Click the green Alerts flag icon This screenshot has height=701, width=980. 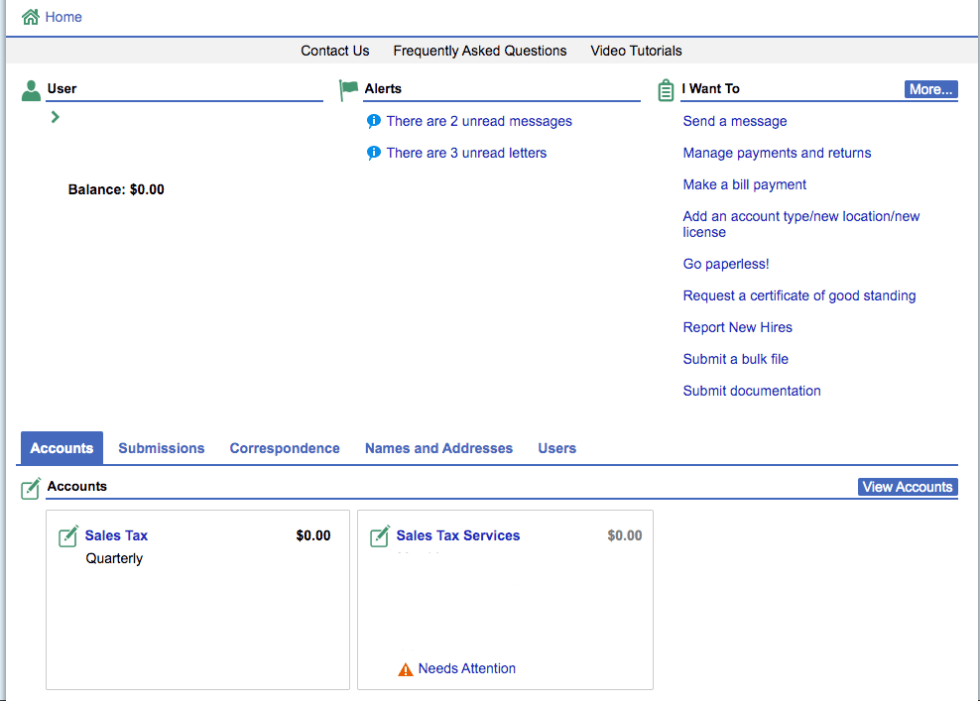point(348,90)
